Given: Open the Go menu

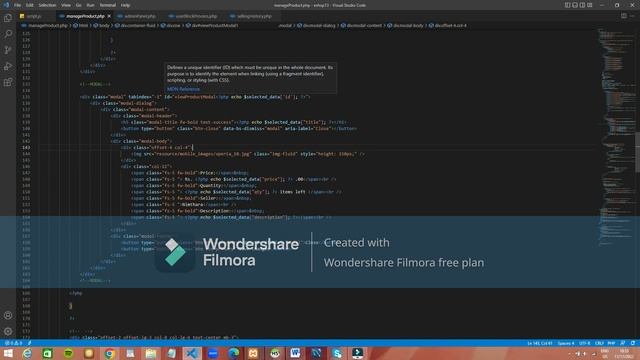Looking at the screenshot, I should (x=78, y=5).
